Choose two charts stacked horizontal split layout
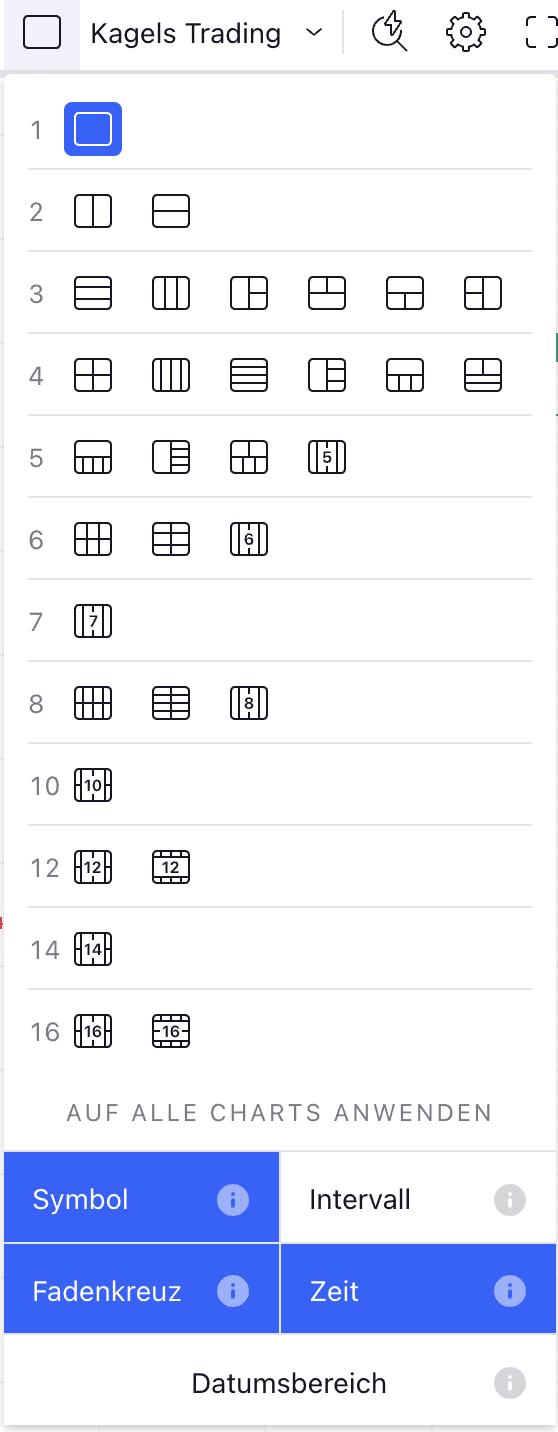The height and width of the screenshot is (1432, 558). [171, 211]
